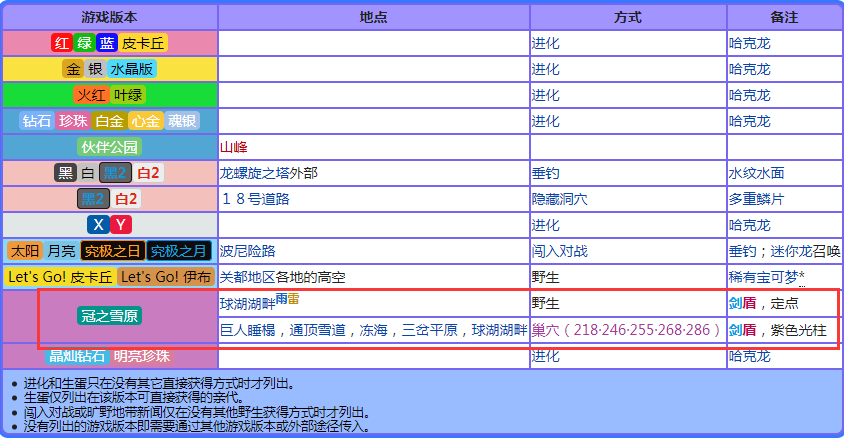Click 迷你龙召唤 in the notes column

(x=805, y=251)
